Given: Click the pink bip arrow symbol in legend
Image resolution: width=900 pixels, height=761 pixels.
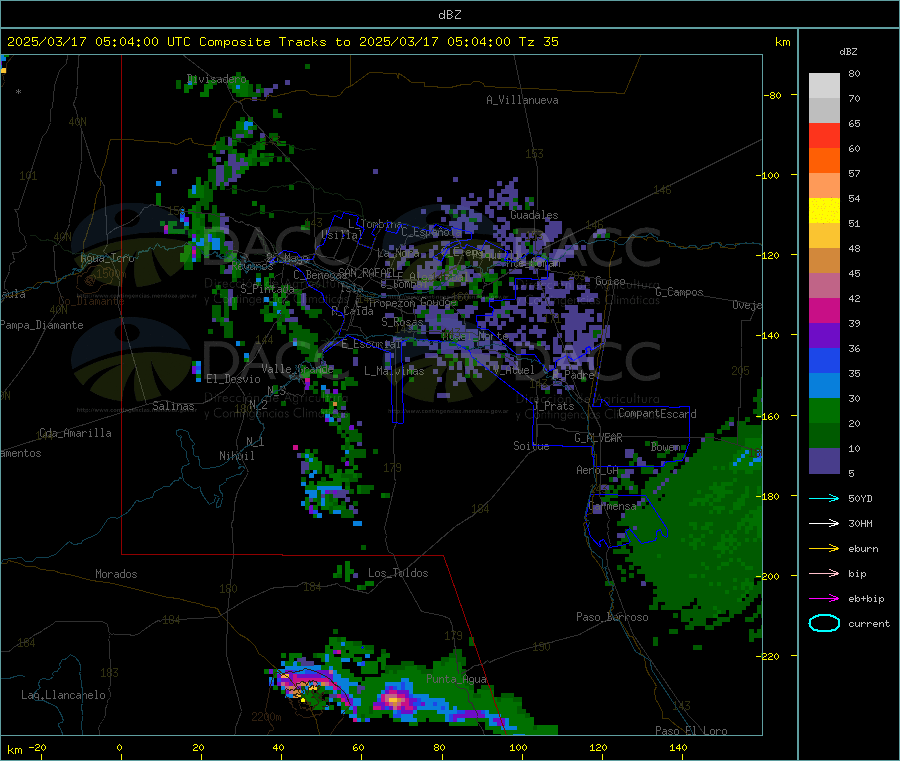Looking at the screenshot, I should point(824,573).
